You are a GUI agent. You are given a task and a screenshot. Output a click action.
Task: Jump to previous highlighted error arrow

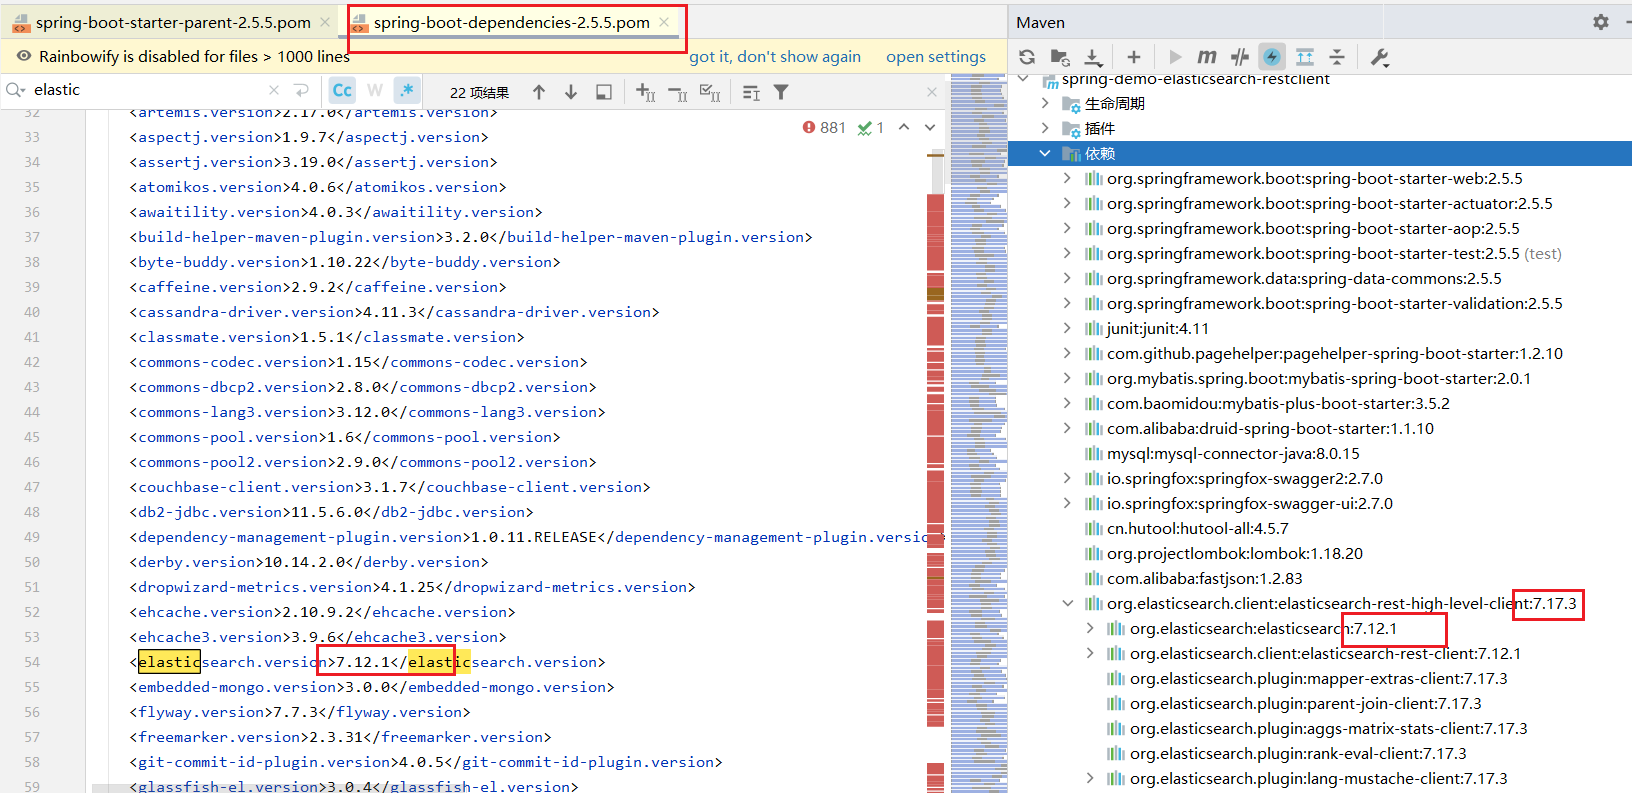(904, 127)
